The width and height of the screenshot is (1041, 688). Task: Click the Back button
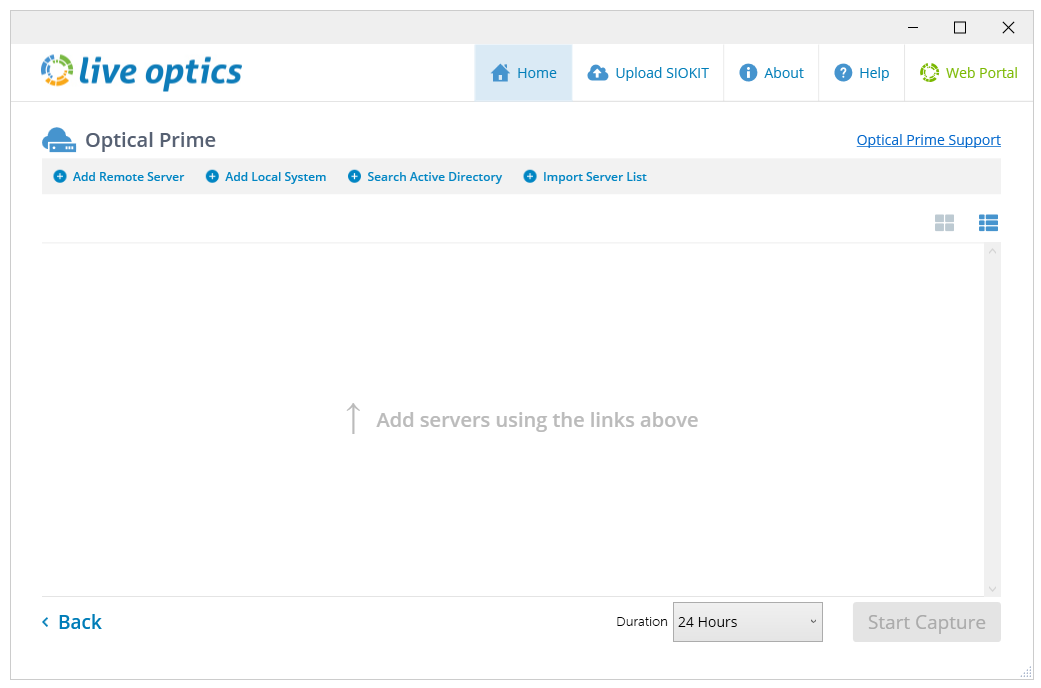point(71,621)
